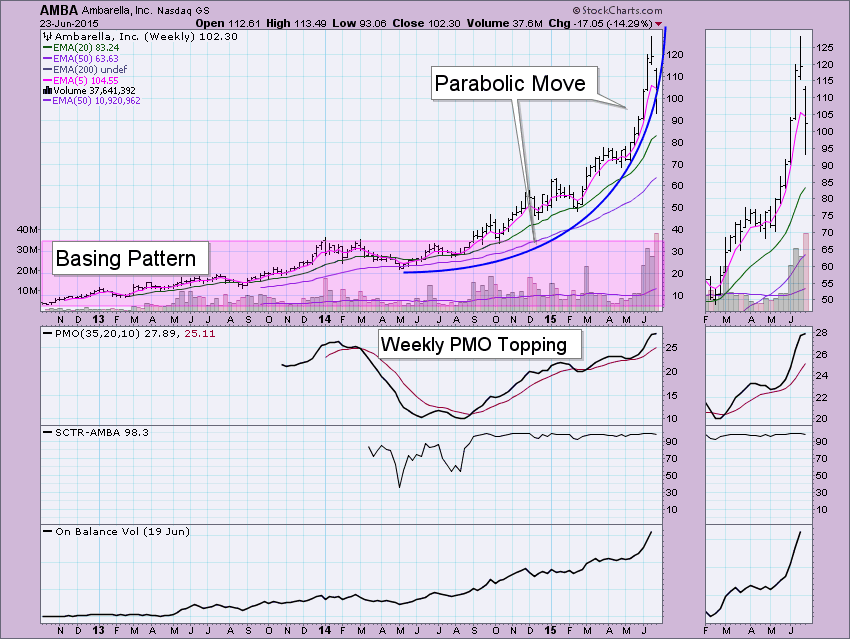Click the Low 93.06 value in header
Screen dimensions: 850x639
click(360, 23)
